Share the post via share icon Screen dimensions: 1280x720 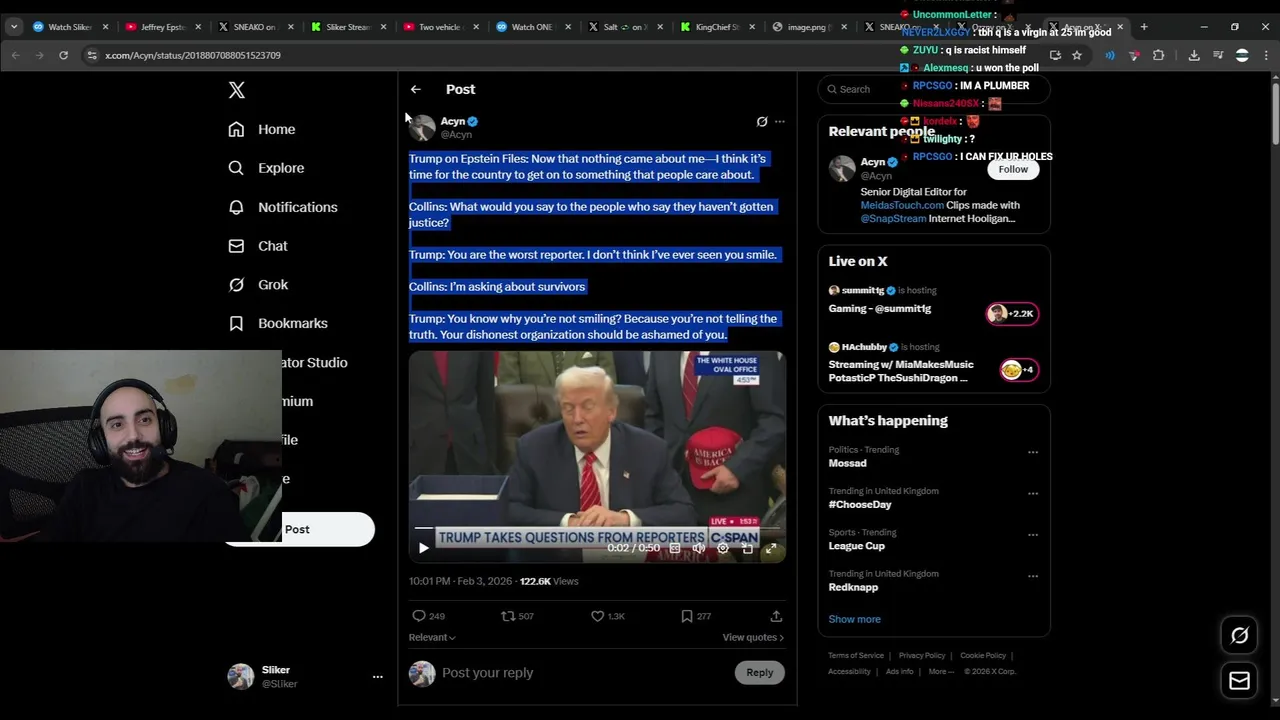[776, 616]
